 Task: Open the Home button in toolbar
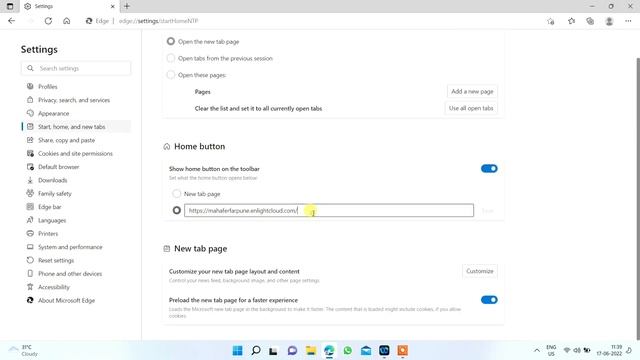(x=67, y=21)
